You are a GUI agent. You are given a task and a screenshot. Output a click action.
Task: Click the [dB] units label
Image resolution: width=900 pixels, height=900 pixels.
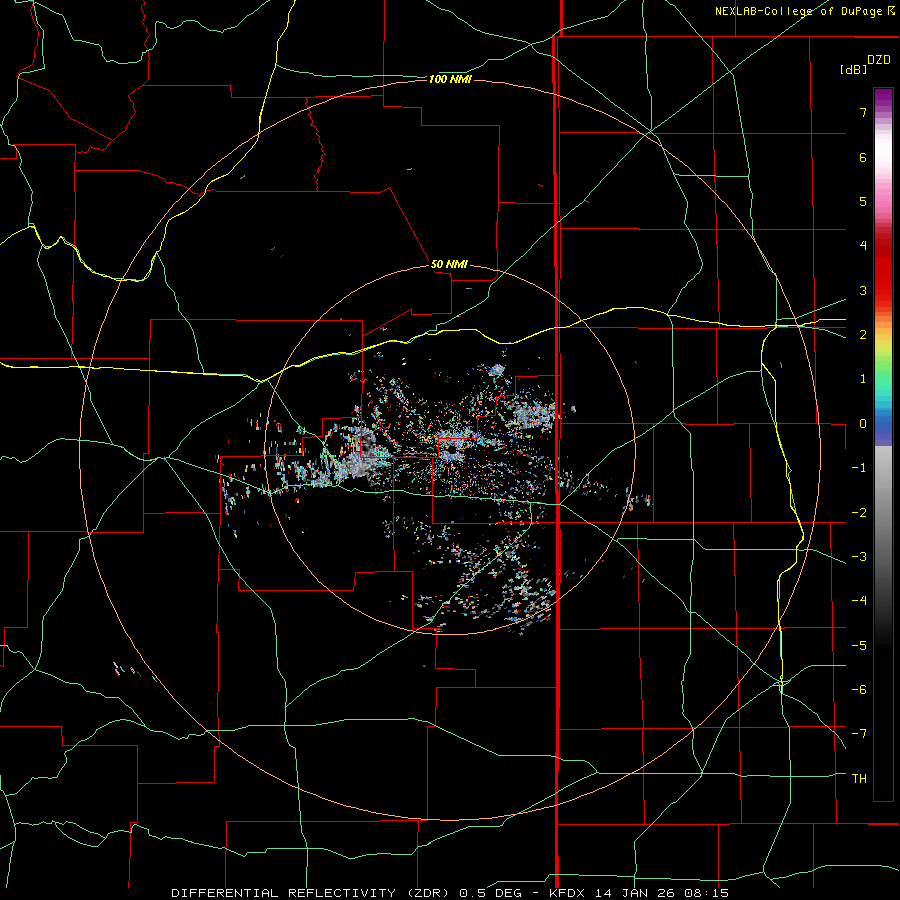(x=853, y=69)
